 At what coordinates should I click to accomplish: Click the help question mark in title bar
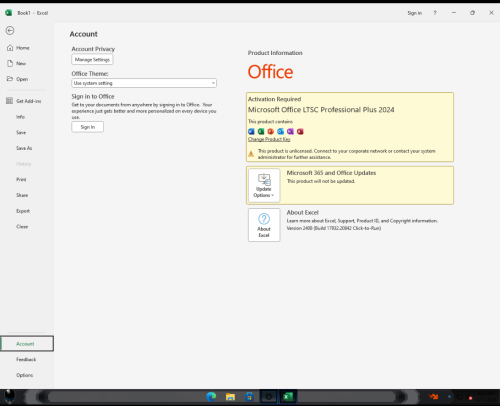click(435, 13)
